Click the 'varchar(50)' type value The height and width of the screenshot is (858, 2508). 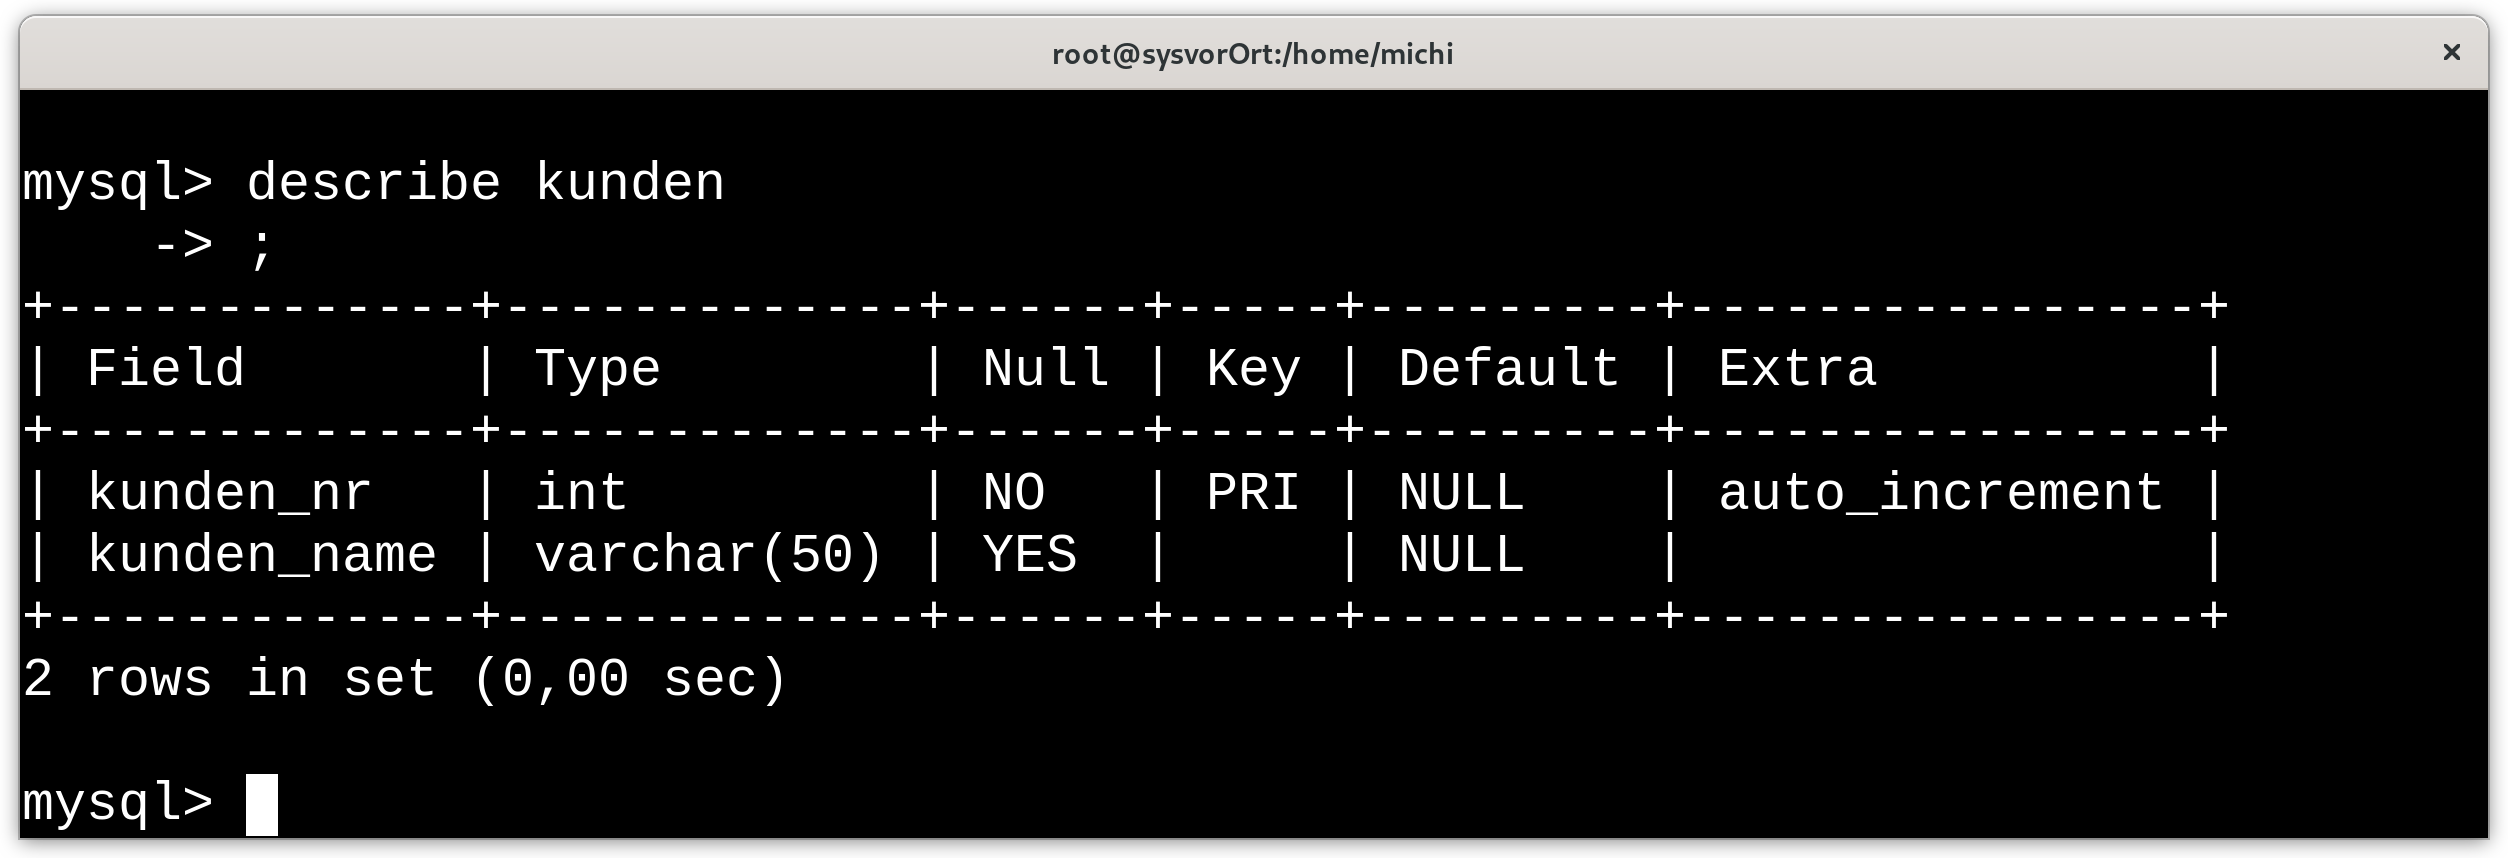coord(709,555)
